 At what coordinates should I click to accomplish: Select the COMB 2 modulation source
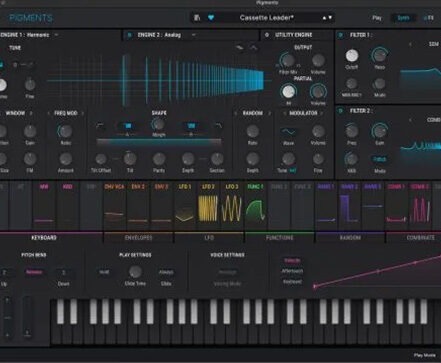419,205
